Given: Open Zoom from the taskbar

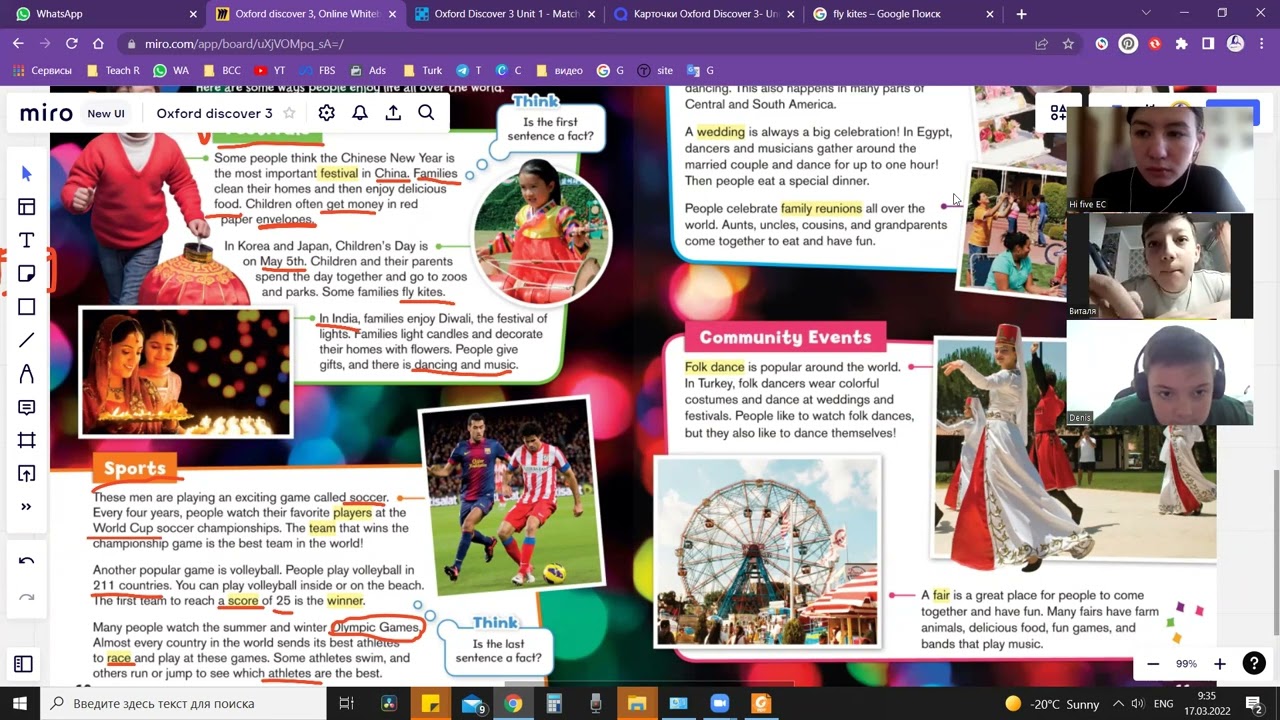Looking at the screenshot, I should coord(719,703).
